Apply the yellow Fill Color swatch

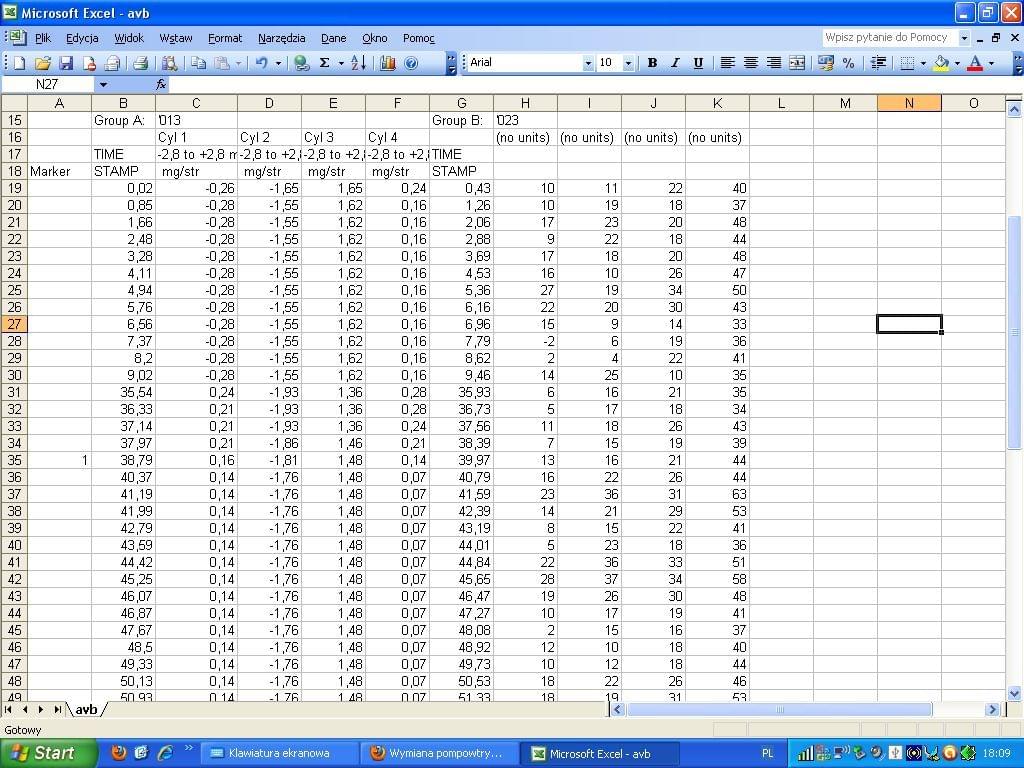(941, 63)
